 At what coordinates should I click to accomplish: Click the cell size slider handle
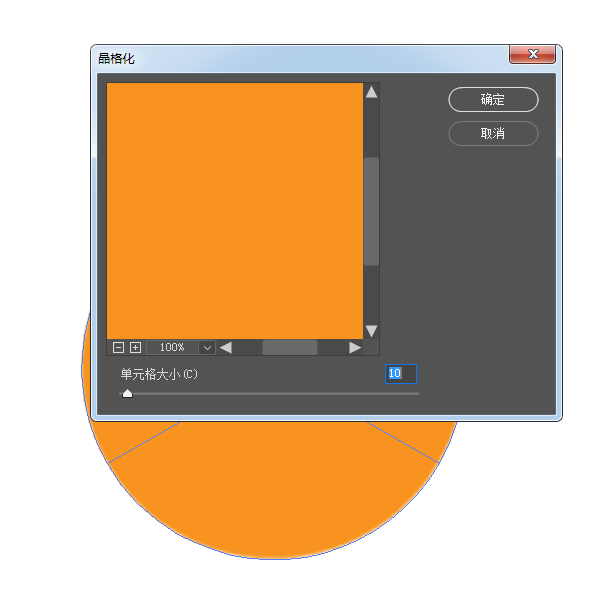(x=128, y=394)
